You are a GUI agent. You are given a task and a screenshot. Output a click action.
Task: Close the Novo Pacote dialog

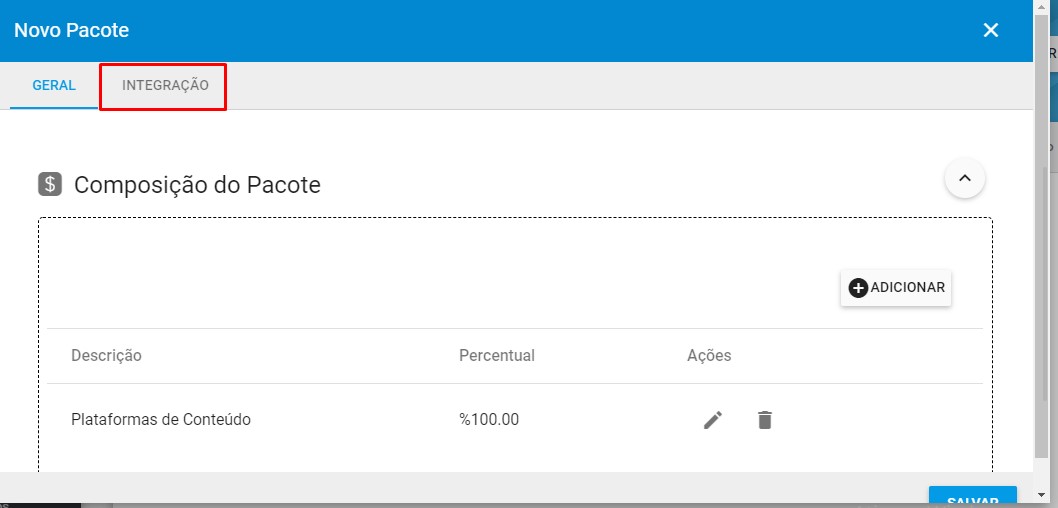tap(991, 30)
